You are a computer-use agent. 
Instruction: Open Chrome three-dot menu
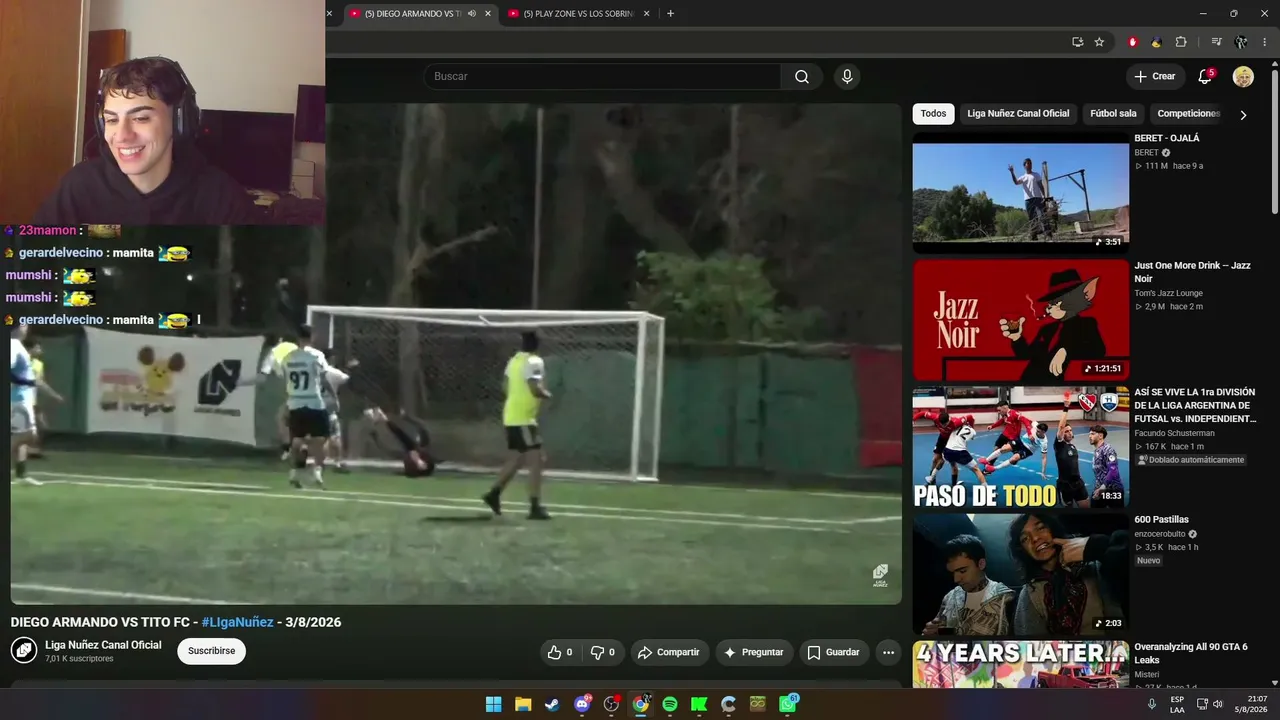tap(1265, 42)
